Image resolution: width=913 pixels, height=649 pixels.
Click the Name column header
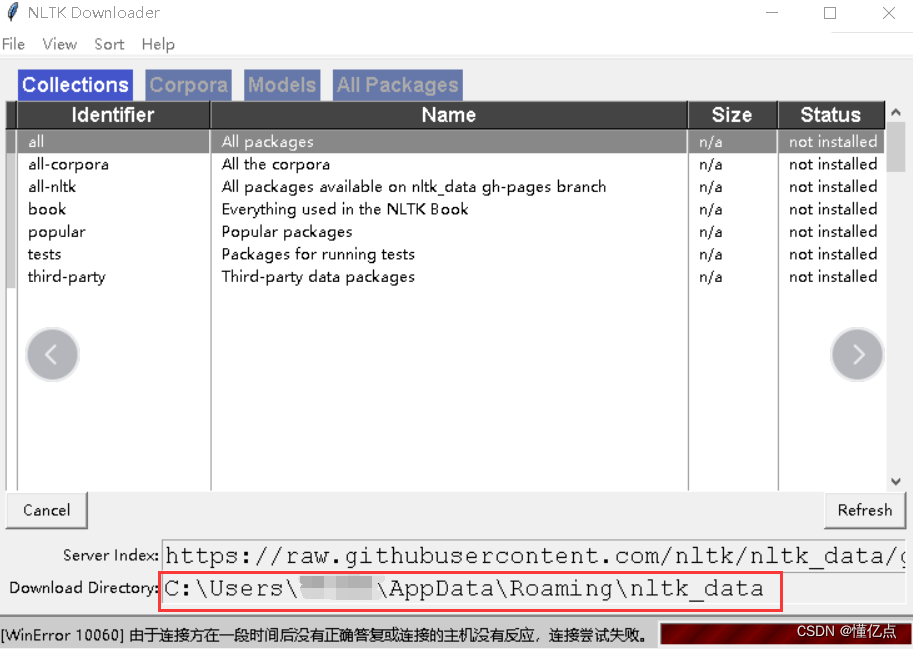tap(448, 114)
